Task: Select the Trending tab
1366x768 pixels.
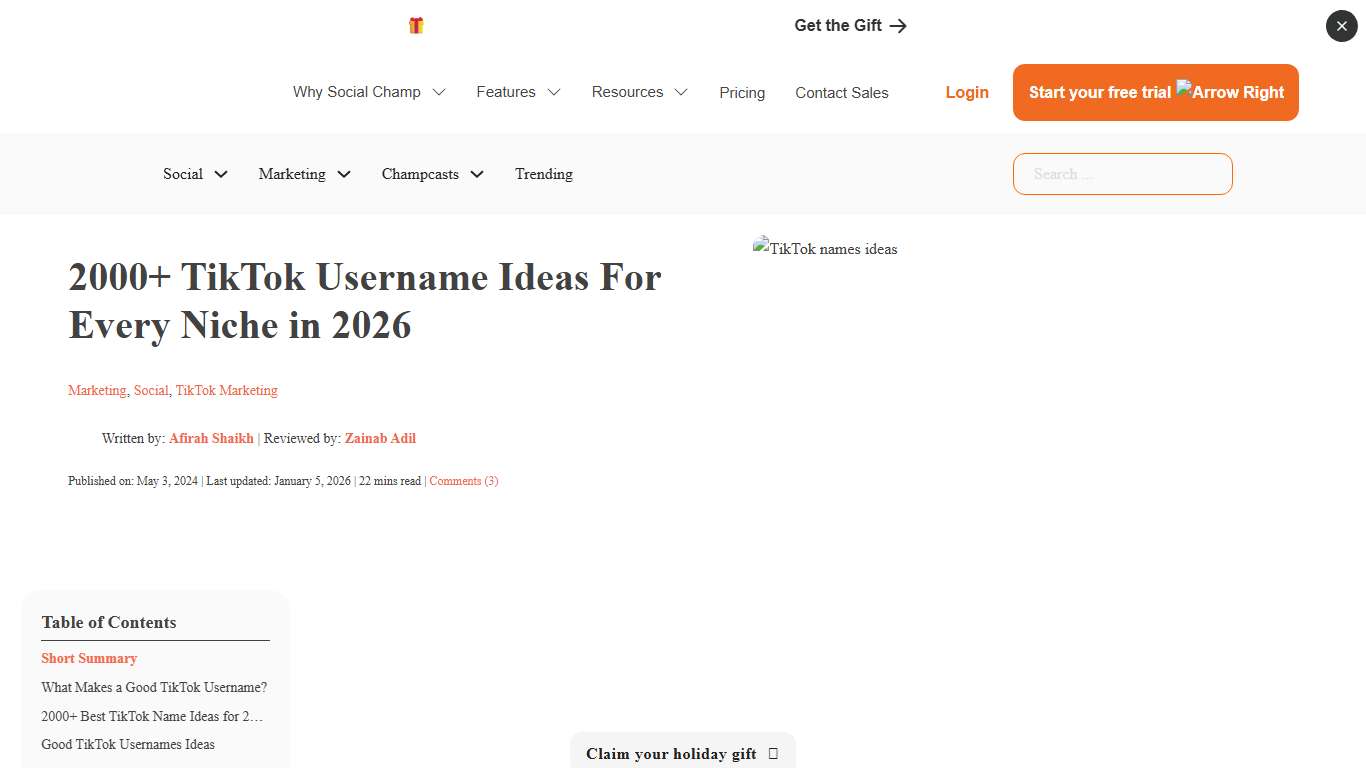Action: [543, 174]
